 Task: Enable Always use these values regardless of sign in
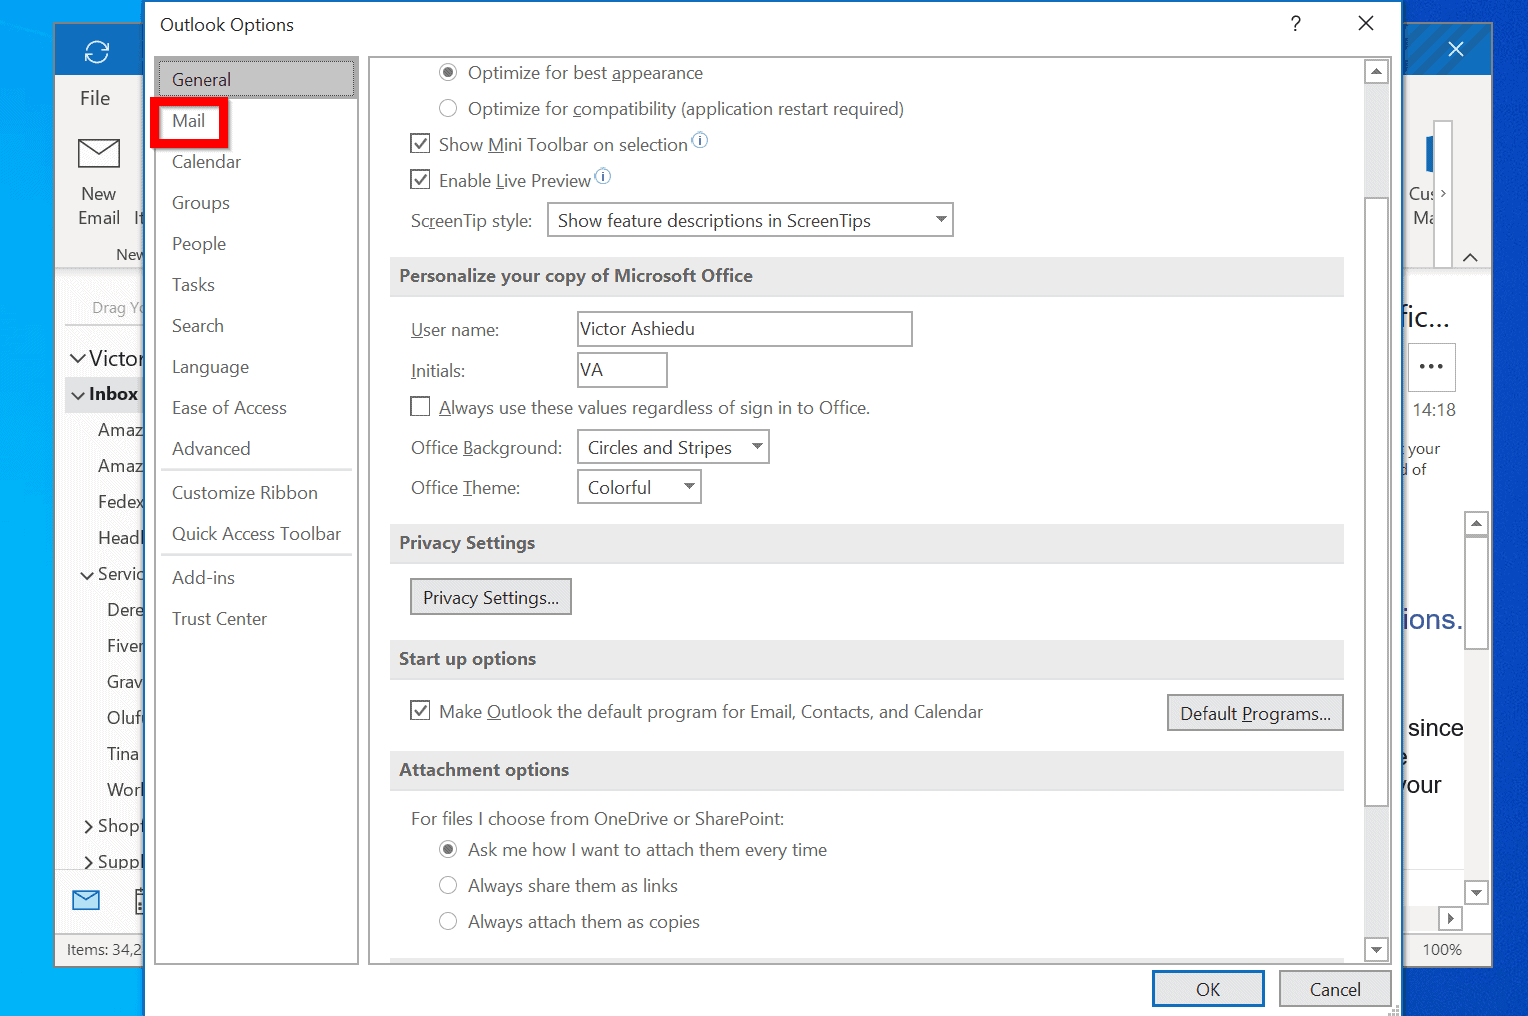point(420,406)
